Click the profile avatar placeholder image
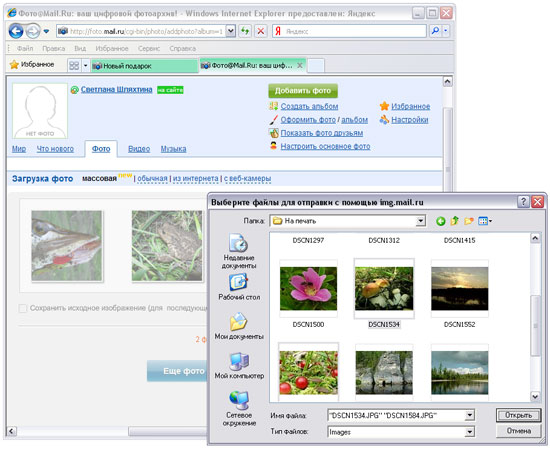 coord(40,111)
